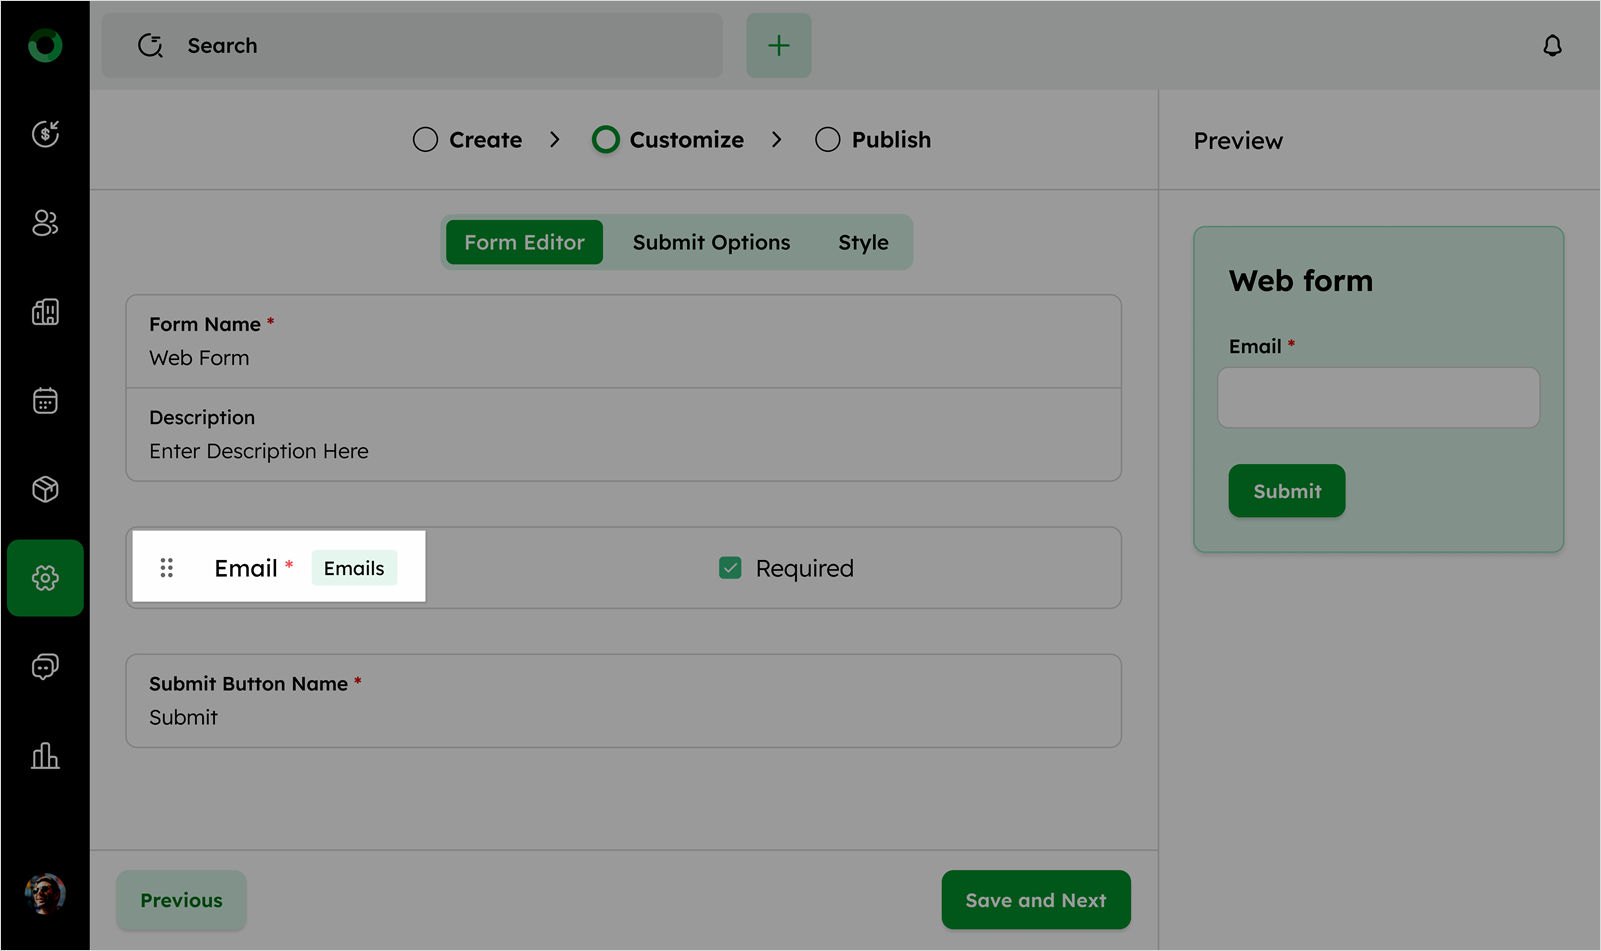
Task: Open the products box icon in sidebar
Action: tap(45, 489)
